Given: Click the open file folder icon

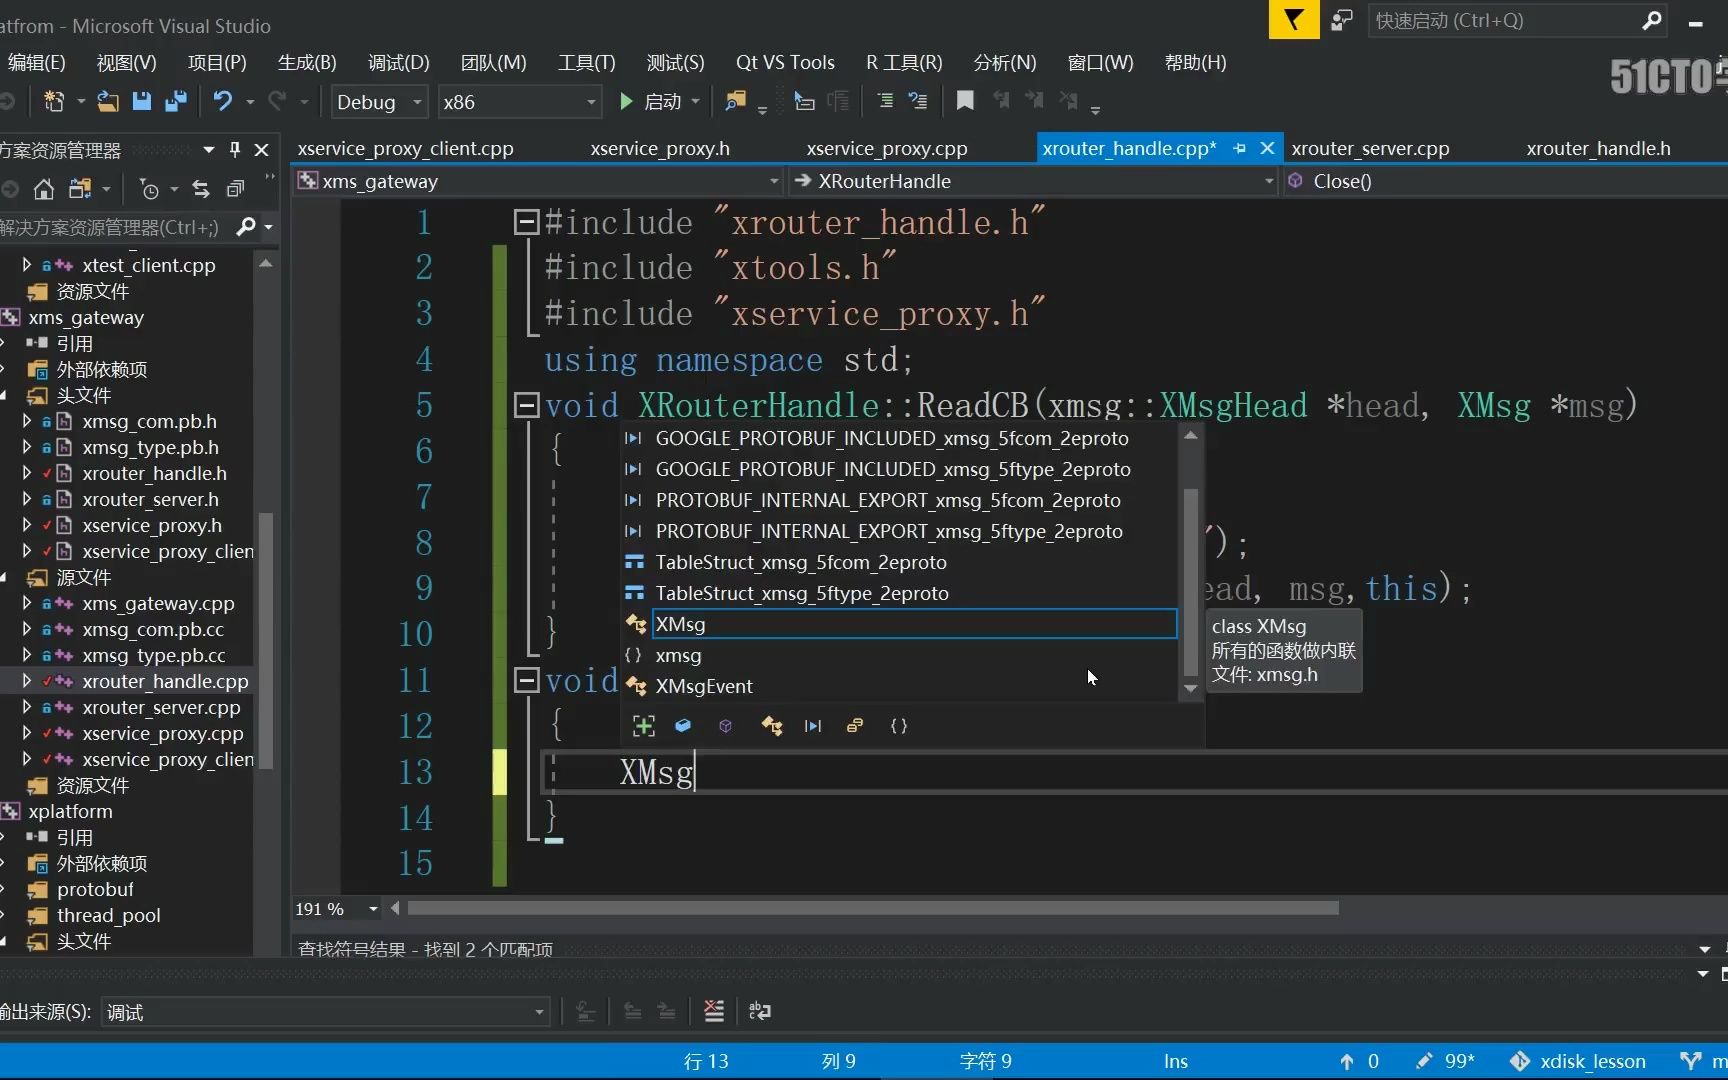Looking at the screenshot, I should click(x=107, y=101).
